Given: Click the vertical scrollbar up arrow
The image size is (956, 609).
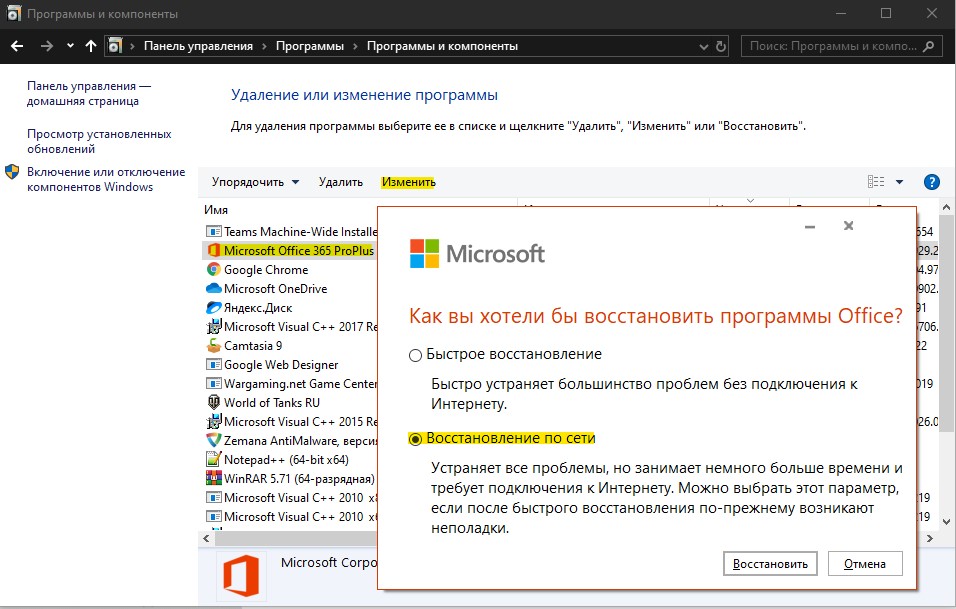Looking at the screenshot, I should point(946,207).
